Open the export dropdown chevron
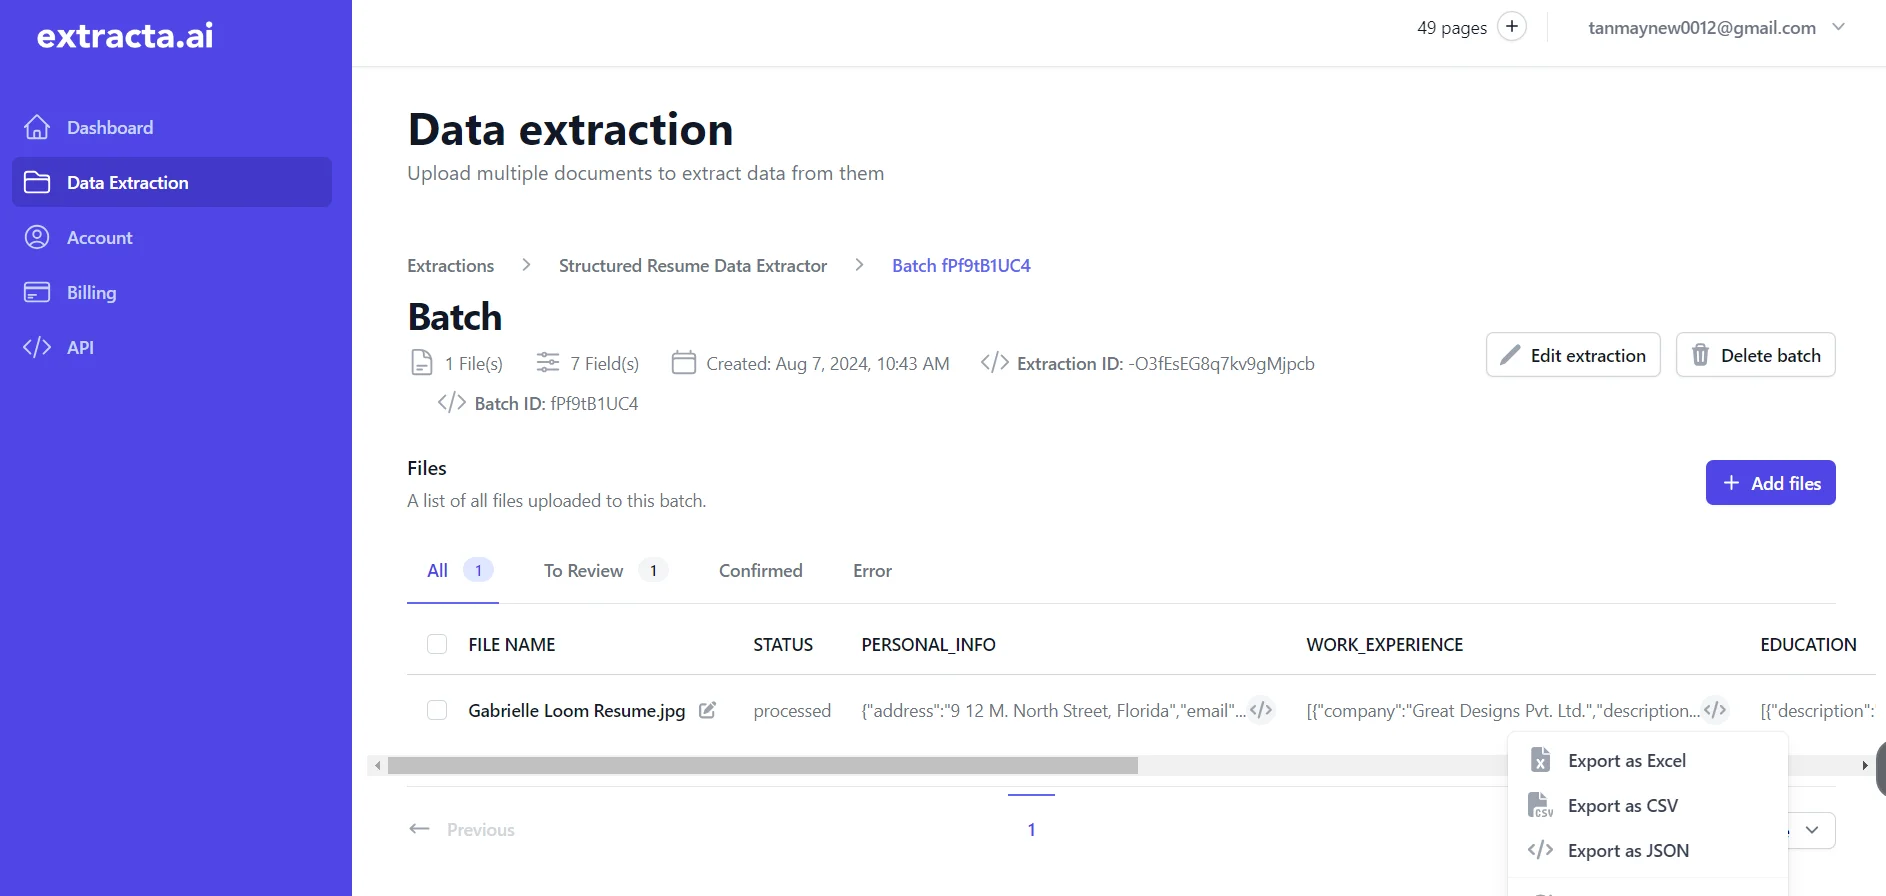 point(1812,830)
